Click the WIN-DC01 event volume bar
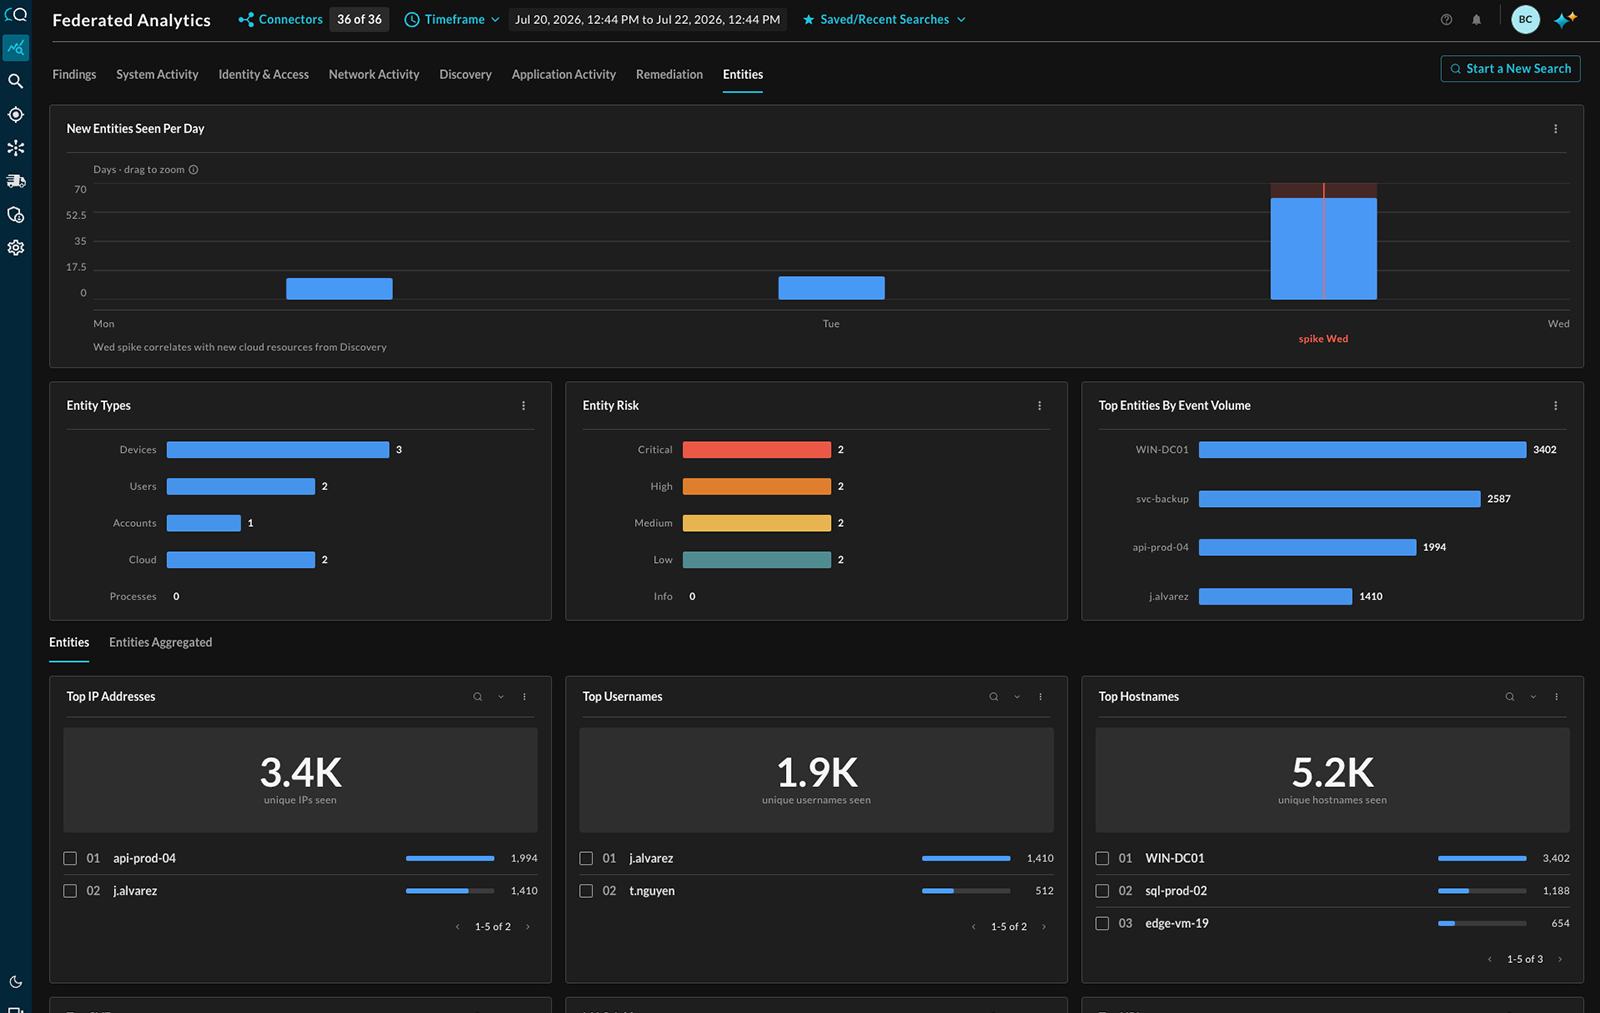Viewport: 1600px width, 1013px height. [1362, 450]
